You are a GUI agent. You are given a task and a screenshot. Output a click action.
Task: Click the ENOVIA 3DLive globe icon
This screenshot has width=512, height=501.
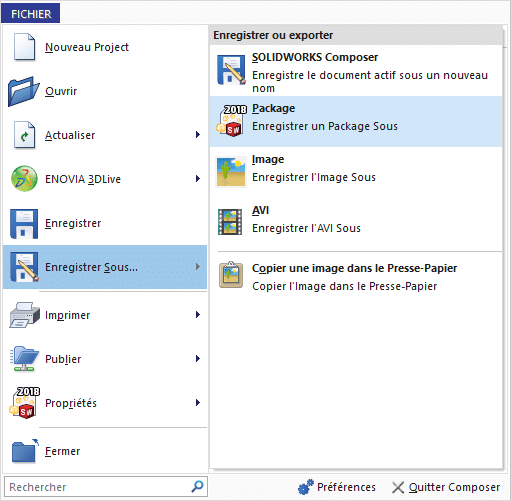(24, 179)
